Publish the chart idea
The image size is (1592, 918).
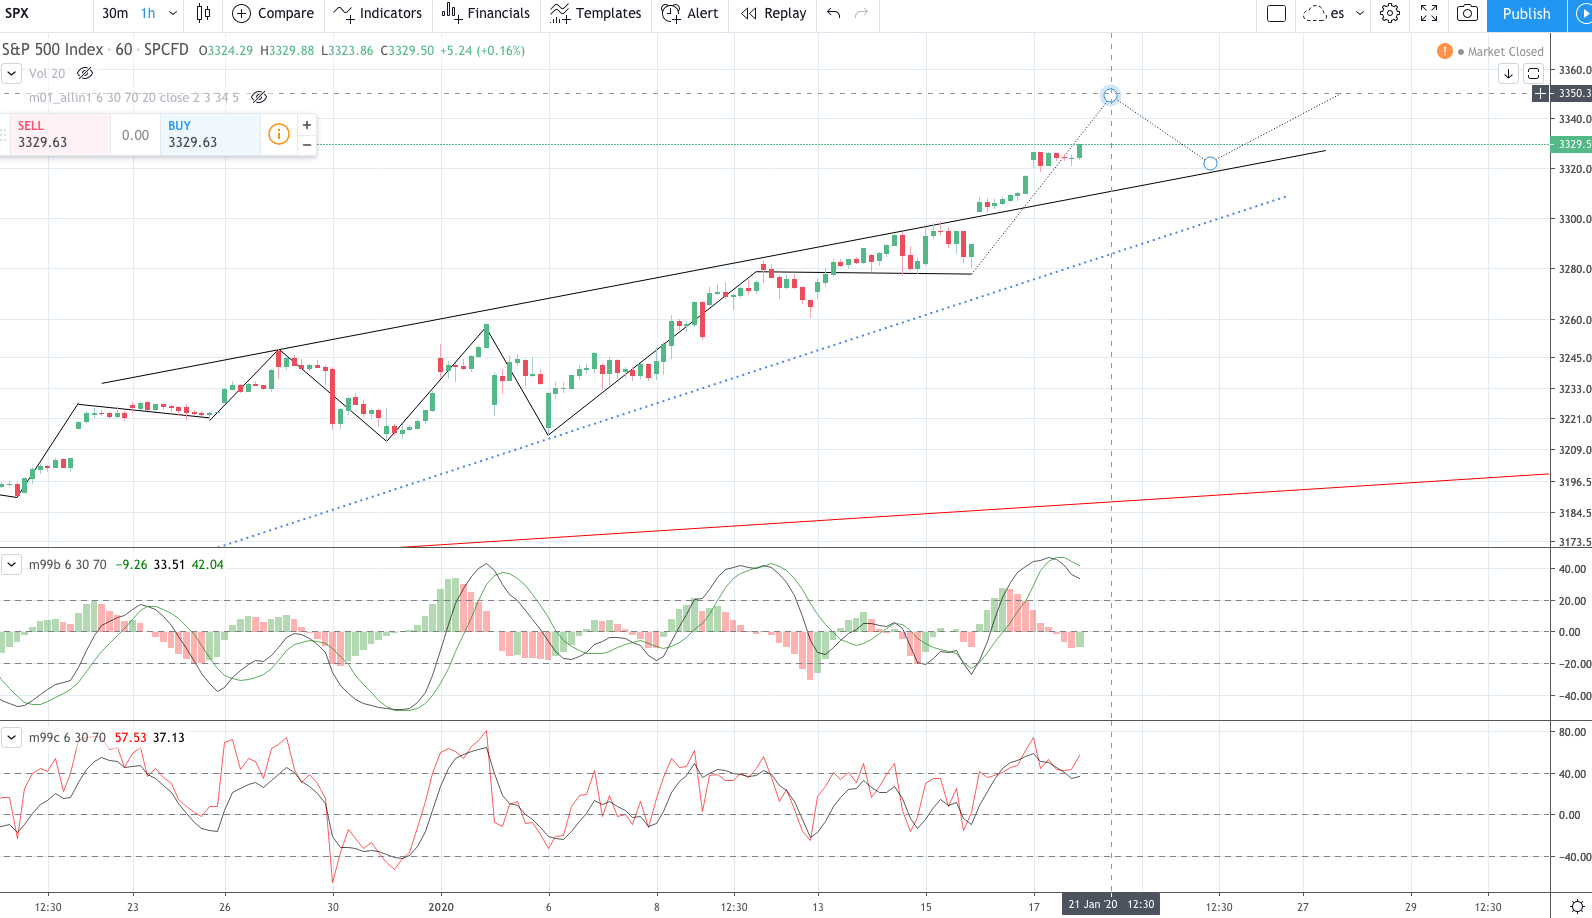click(1526, 14)
